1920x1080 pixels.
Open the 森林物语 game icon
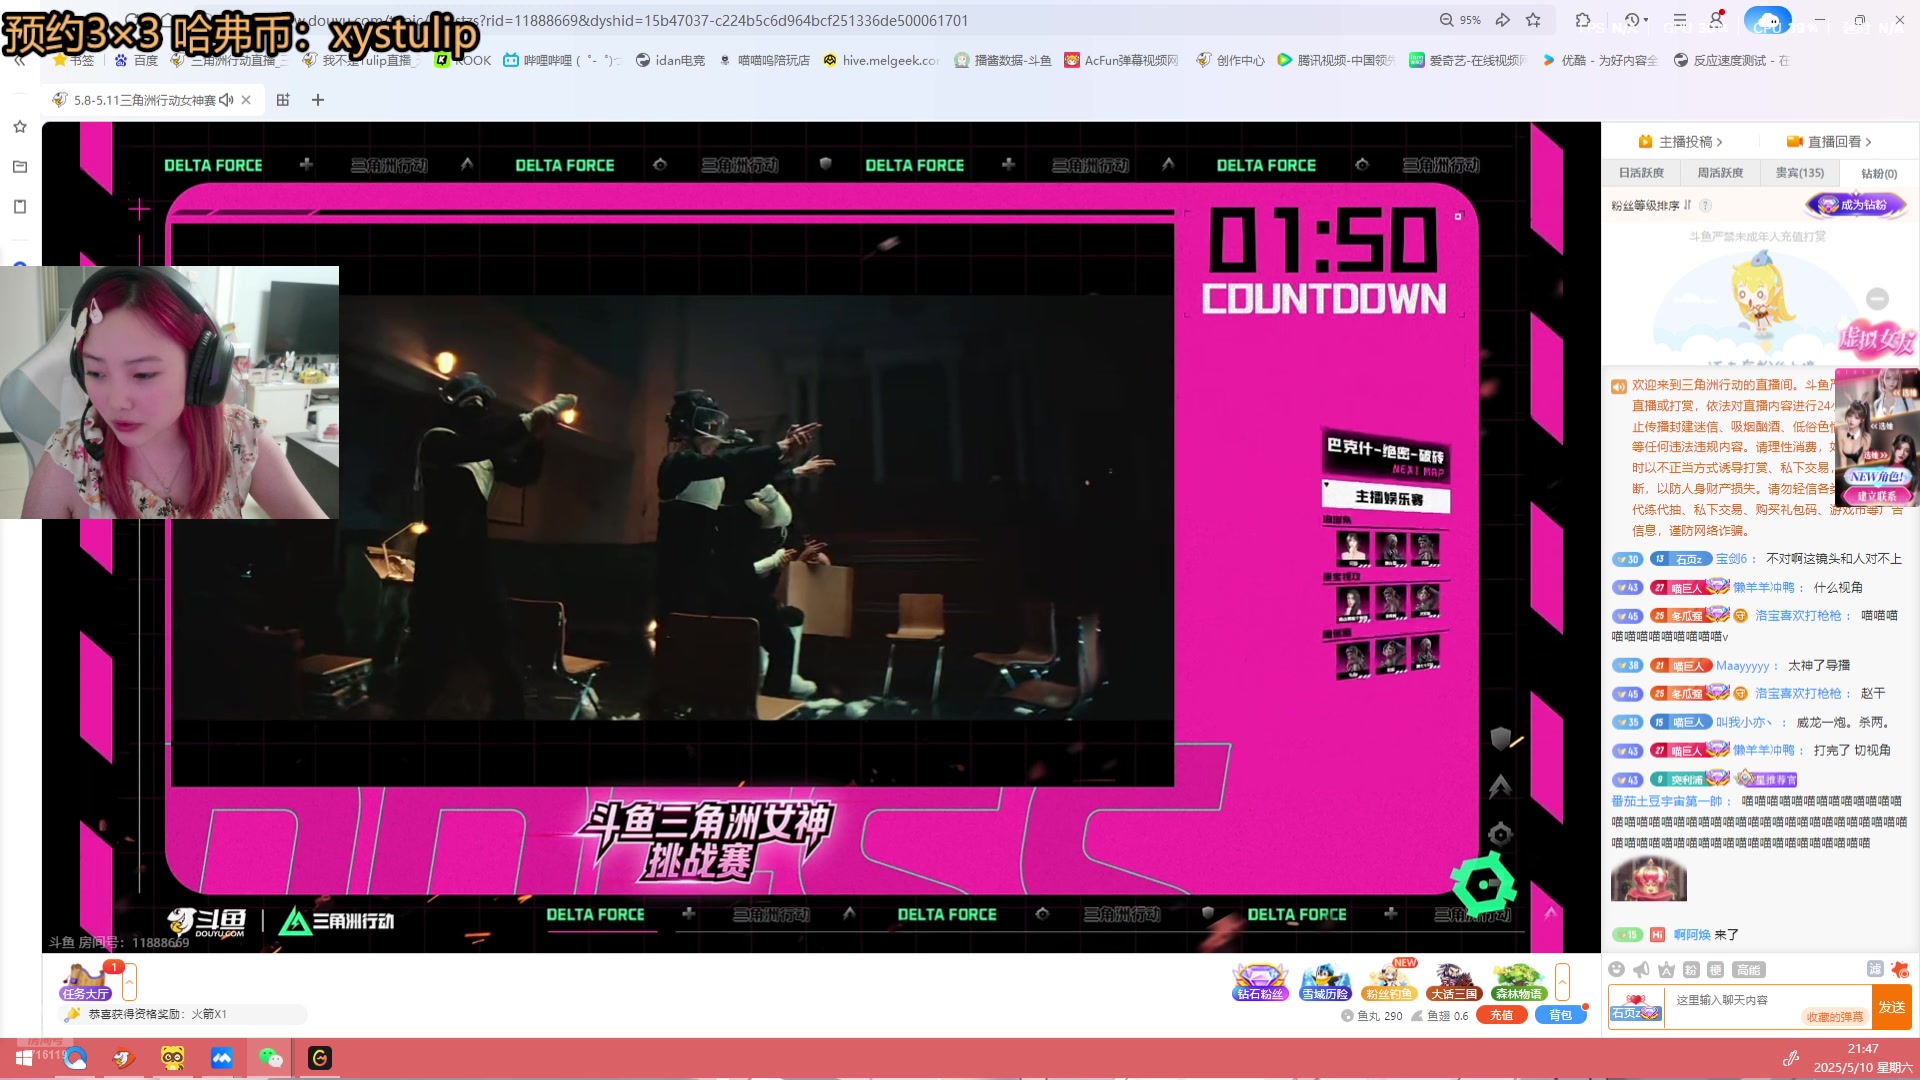[x=1519, y=981]
